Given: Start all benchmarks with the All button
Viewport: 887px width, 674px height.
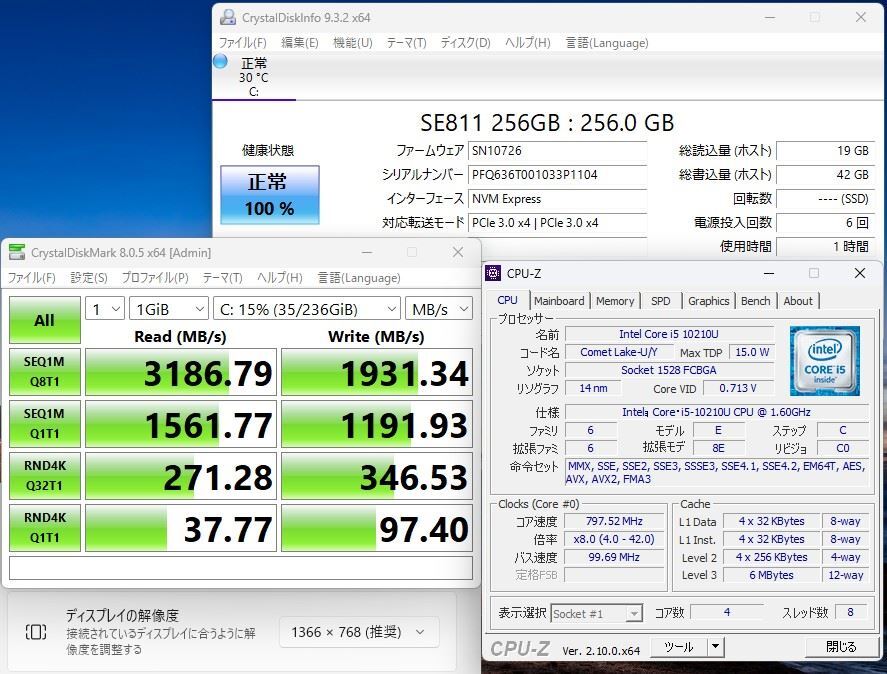Looking at the screenshot, I should coord(45,320).
